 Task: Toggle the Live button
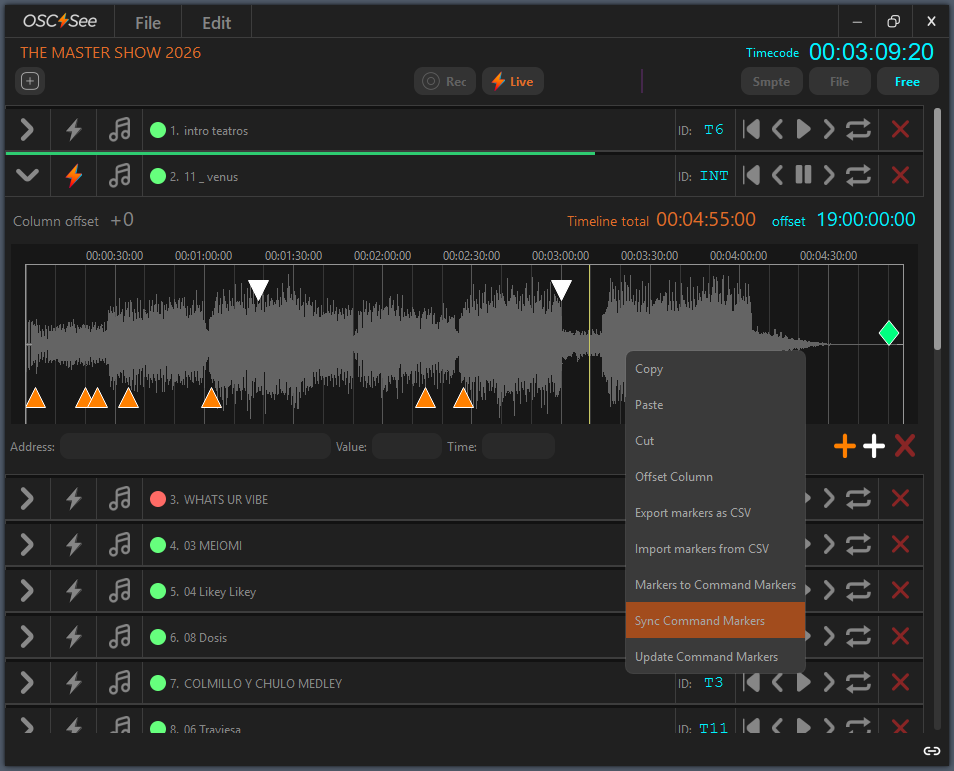coord(513,81)
